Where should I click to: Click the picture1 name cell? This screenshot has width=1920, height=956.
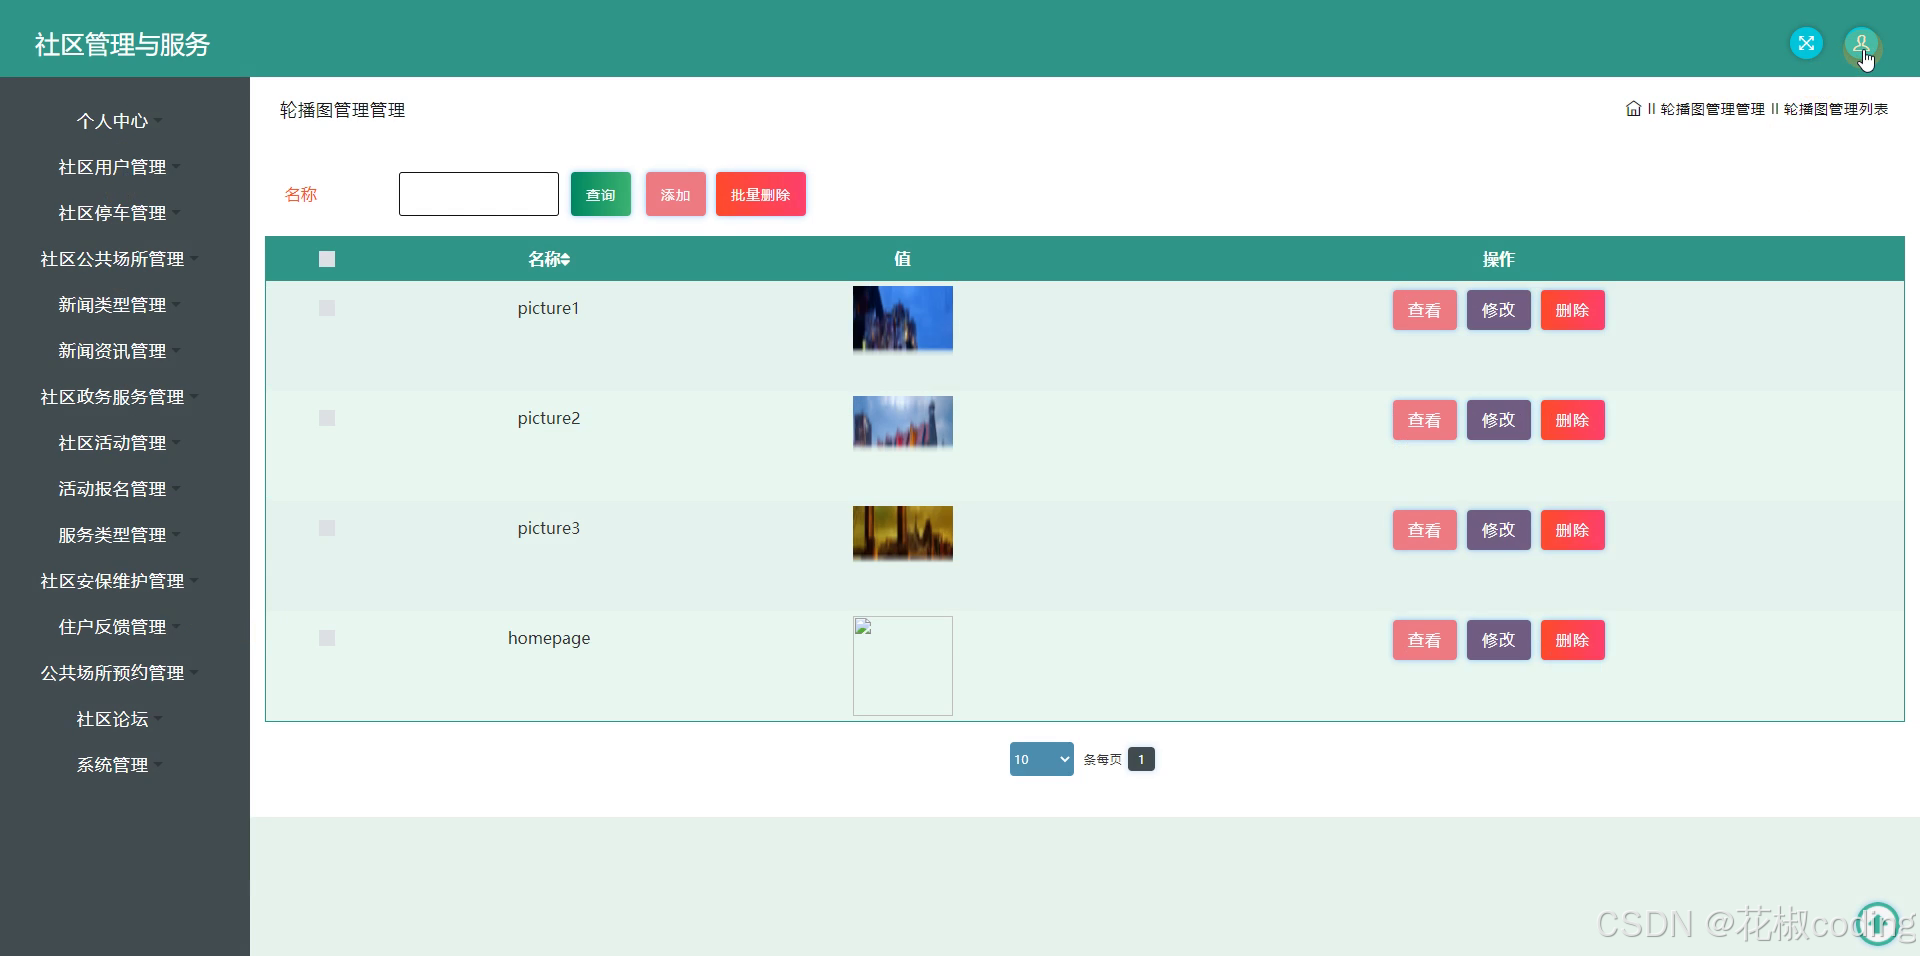point(548,308)
